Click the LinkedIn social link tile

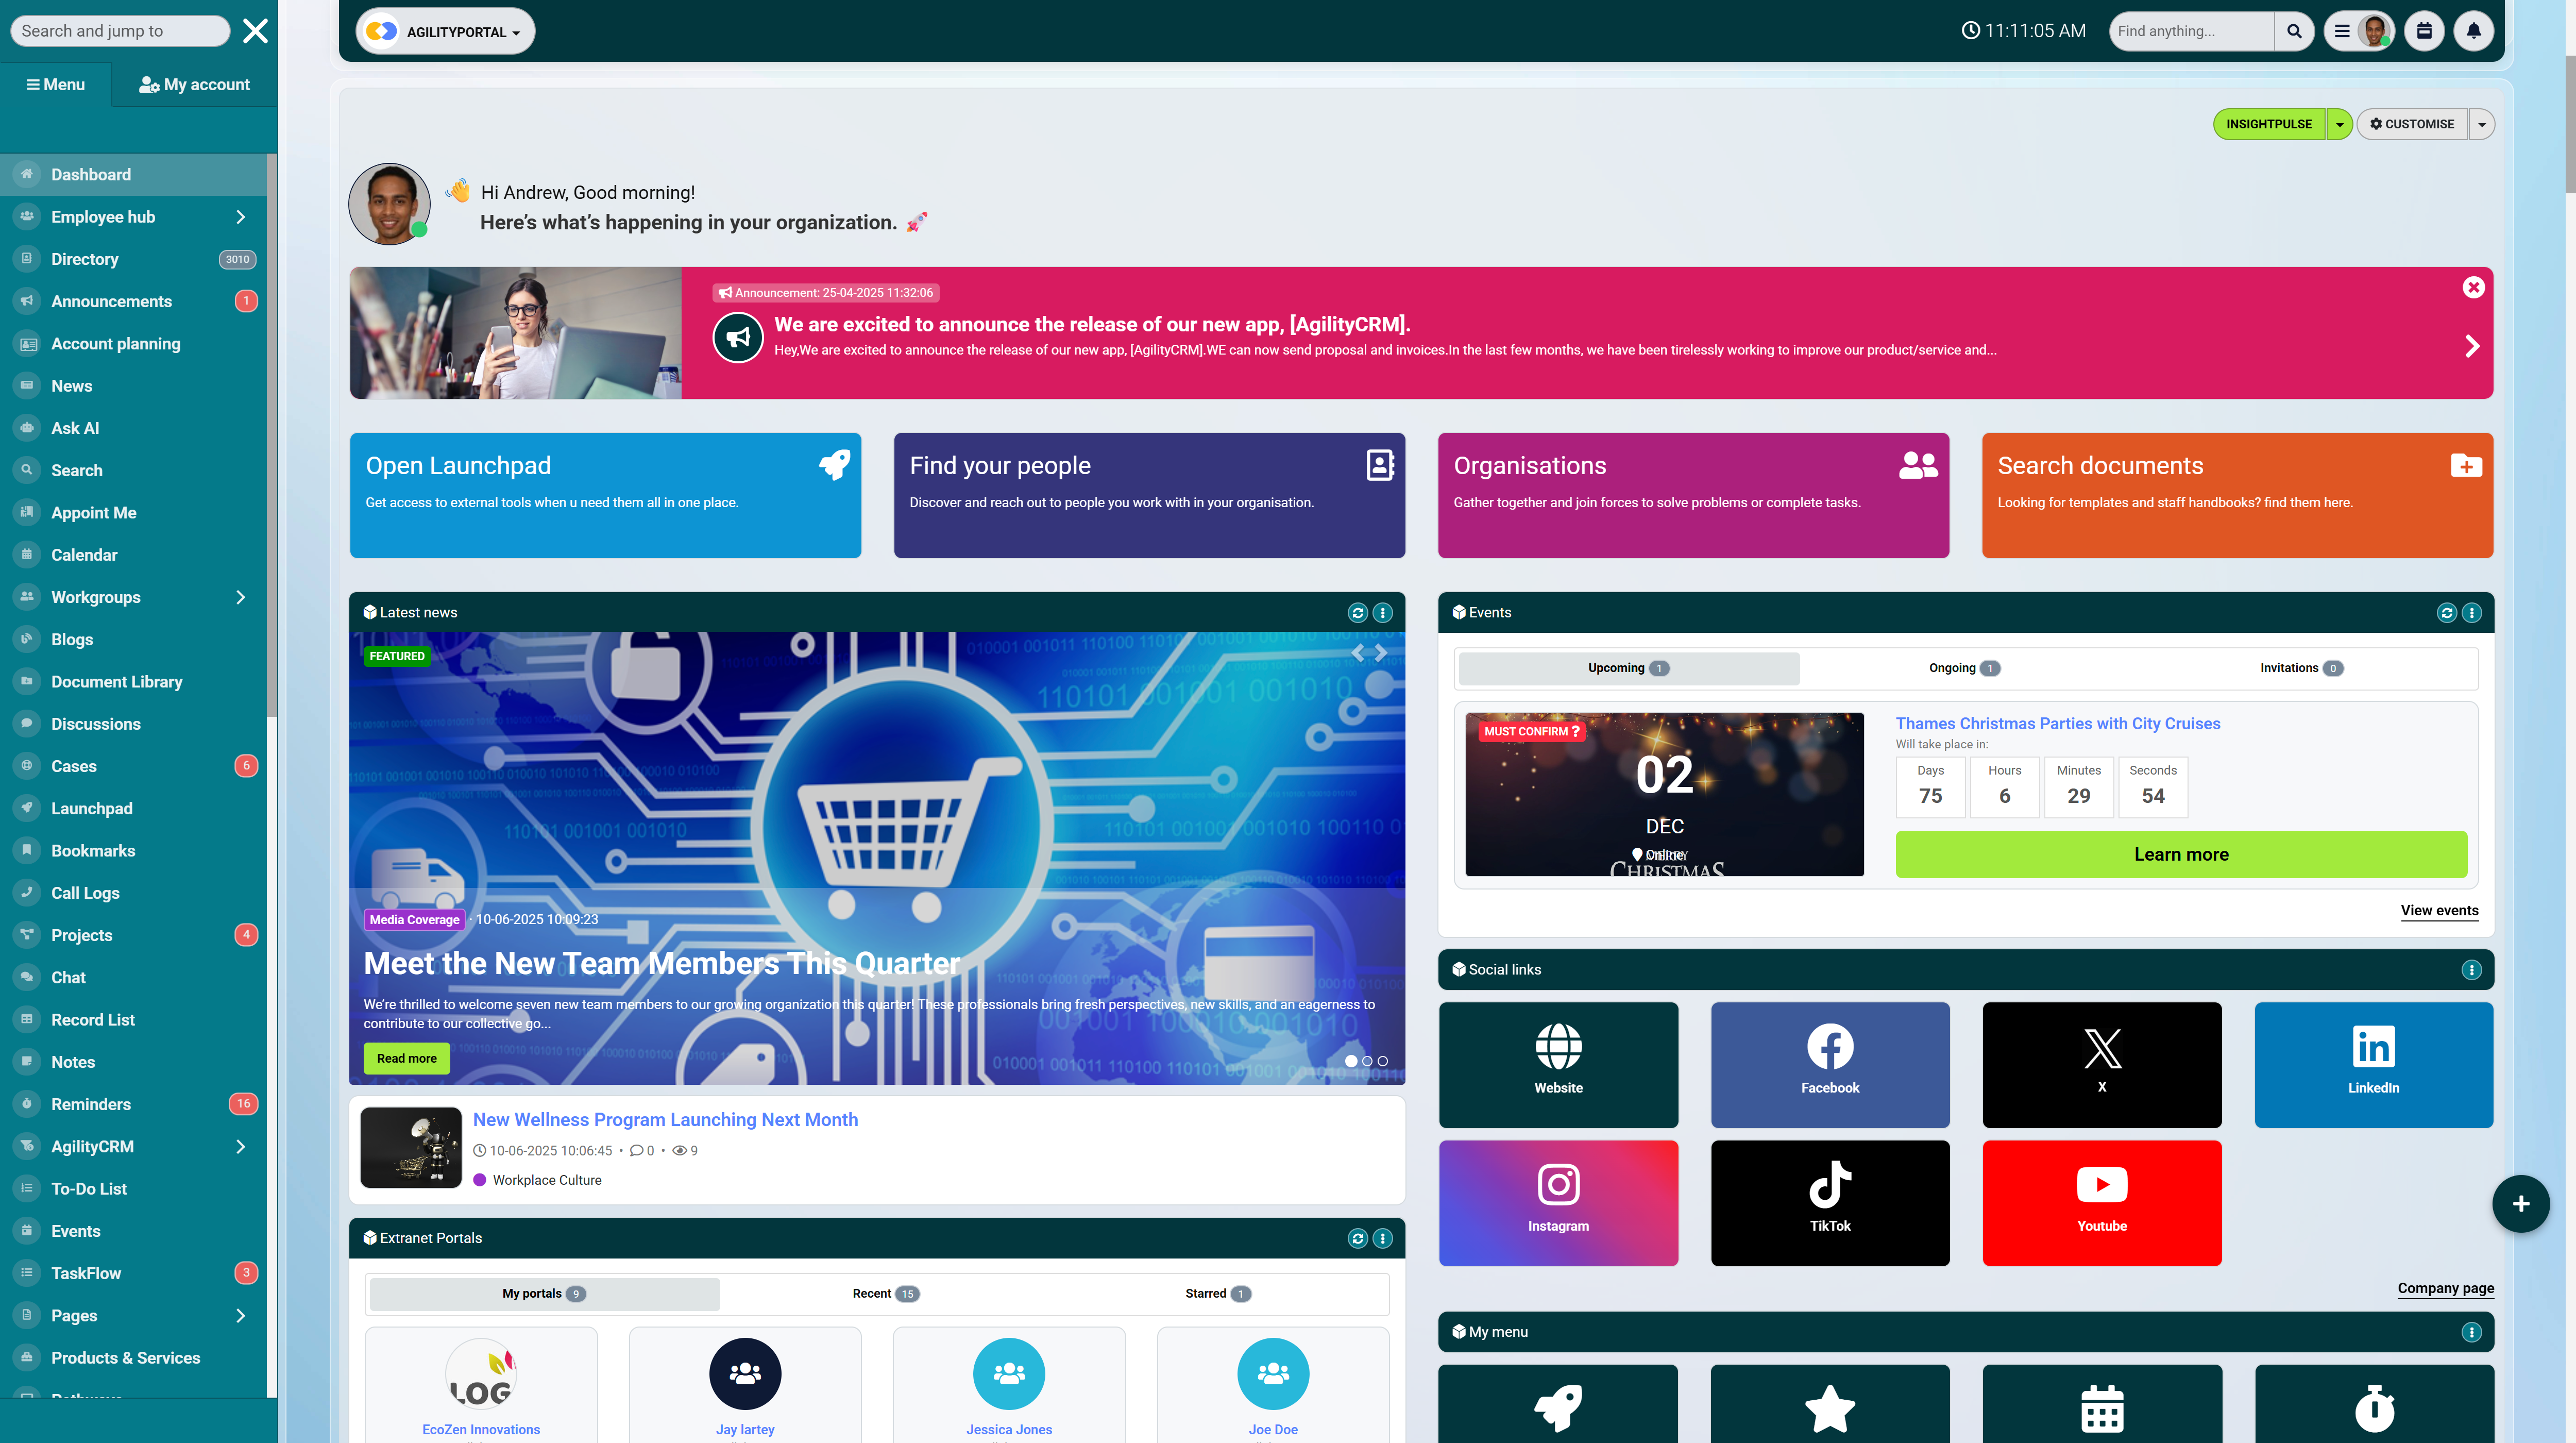2373,1064
